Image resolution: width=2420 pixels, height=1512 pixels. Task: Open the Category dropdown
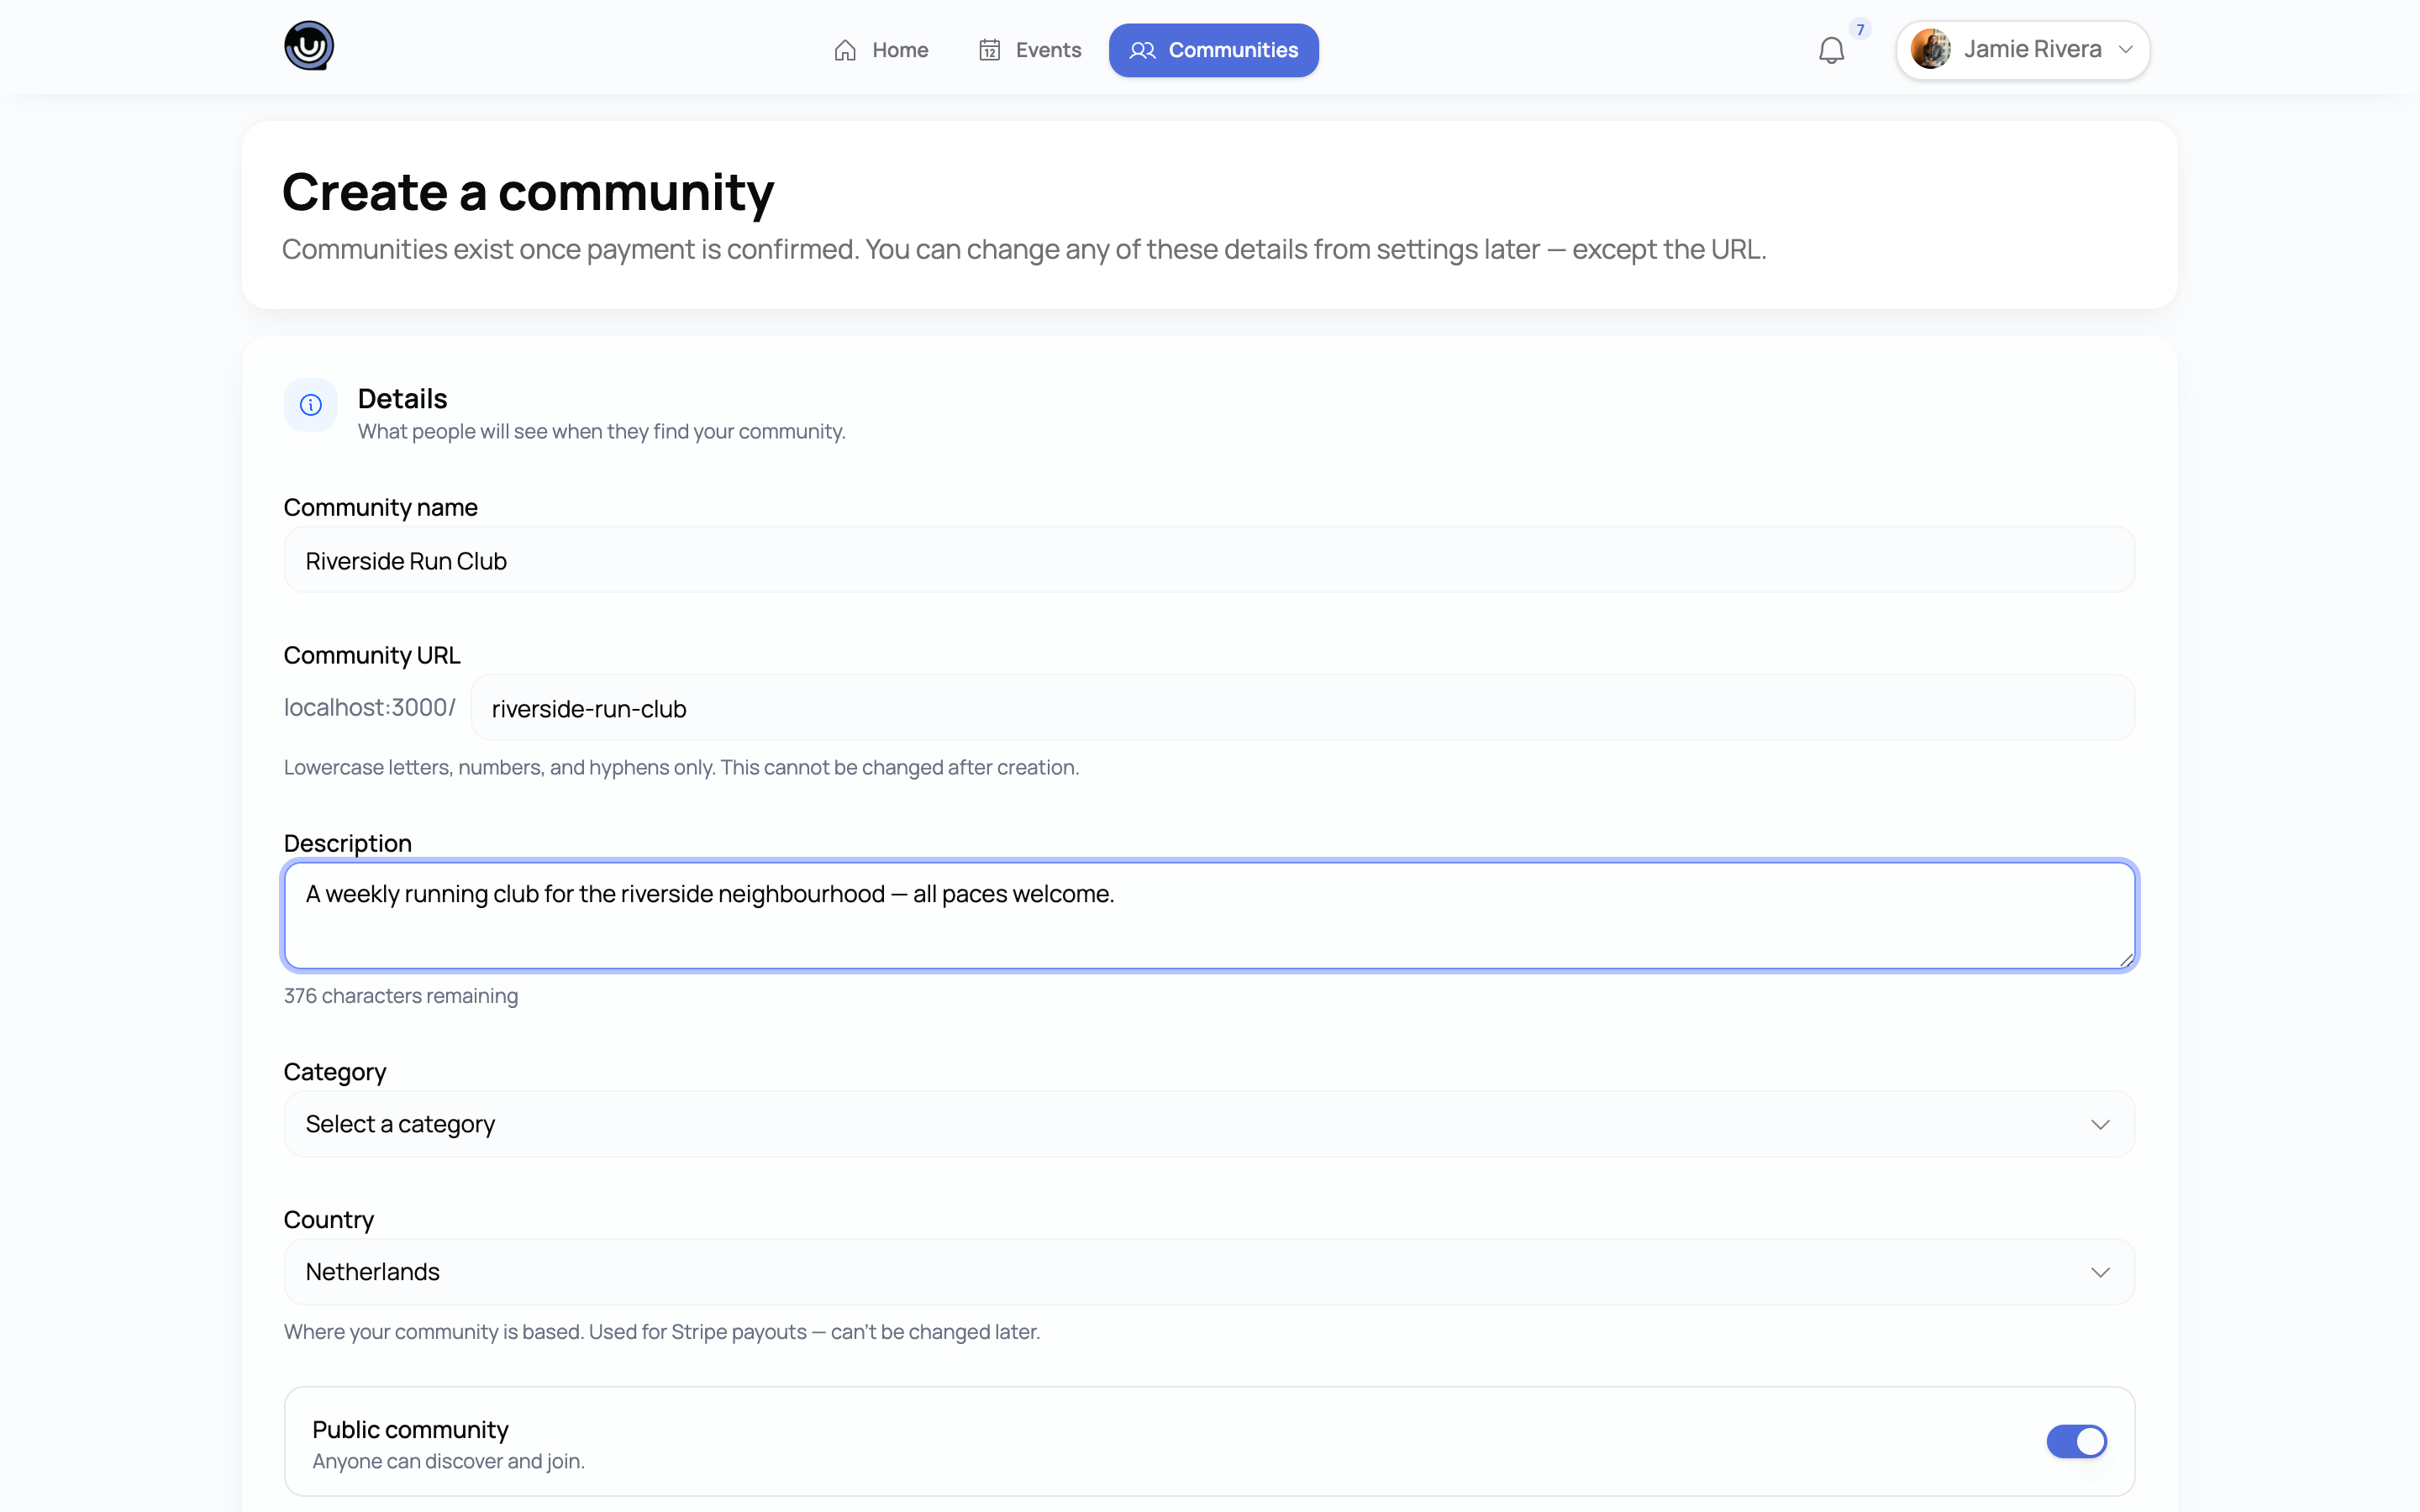click(1209, 1124)
